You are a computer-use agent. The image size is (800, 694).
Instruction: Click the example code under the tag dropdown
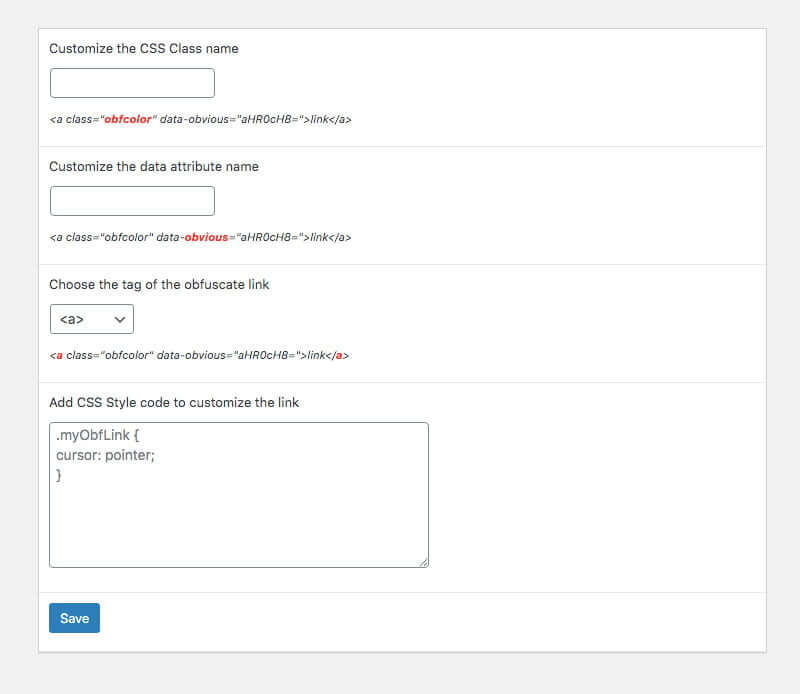coord(199,355)
